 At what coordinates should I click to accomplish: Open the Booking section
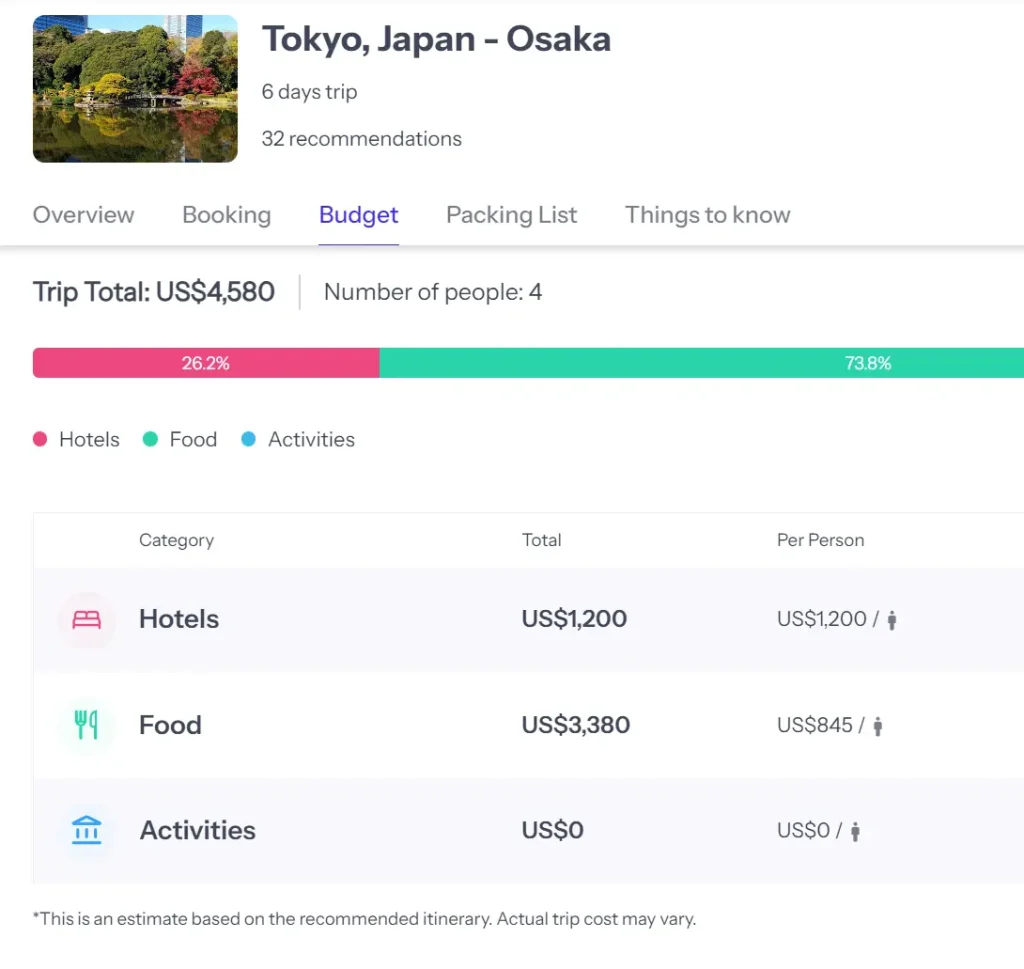[226, 215]
